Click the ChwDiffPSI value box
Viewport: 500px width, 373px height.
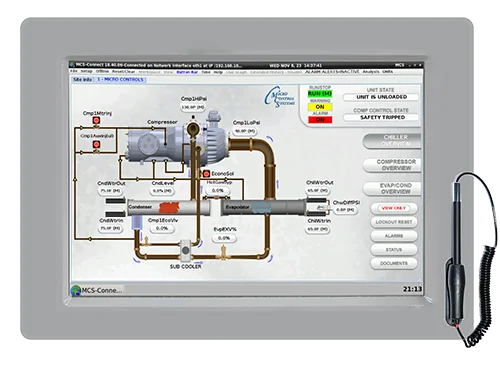tap(345, 210)
